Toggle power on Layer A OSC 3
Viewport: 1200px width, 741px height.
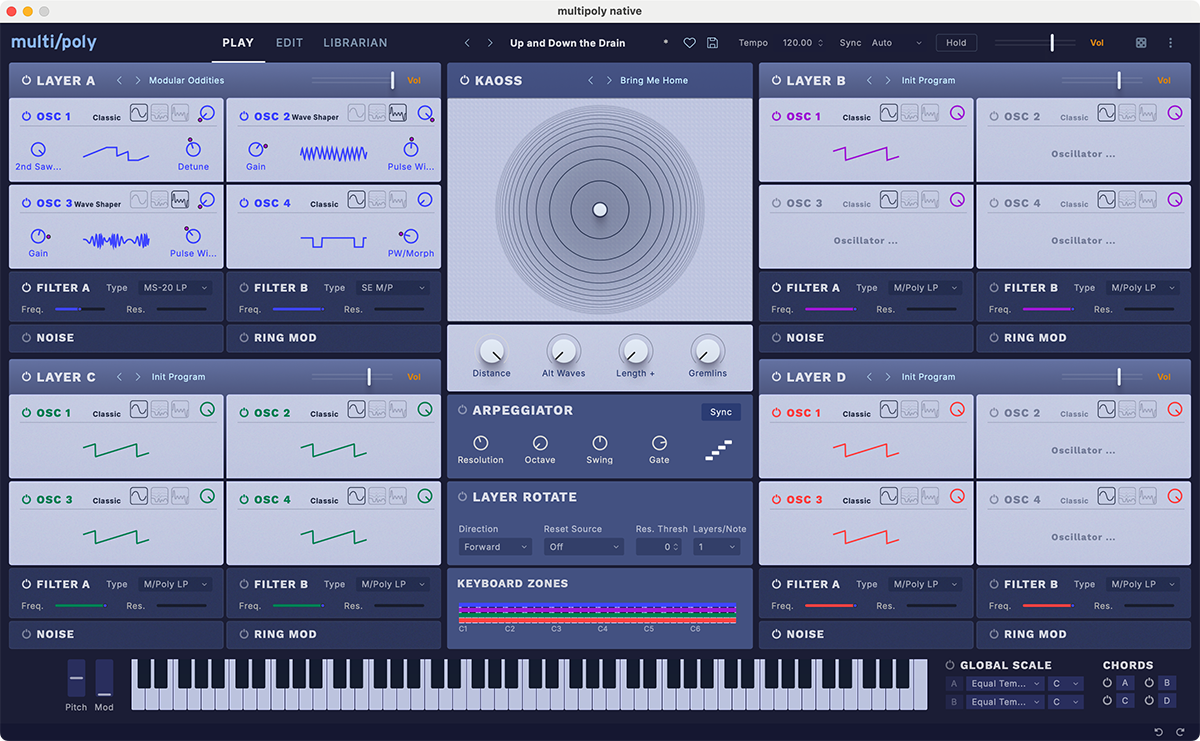[25, 201]
